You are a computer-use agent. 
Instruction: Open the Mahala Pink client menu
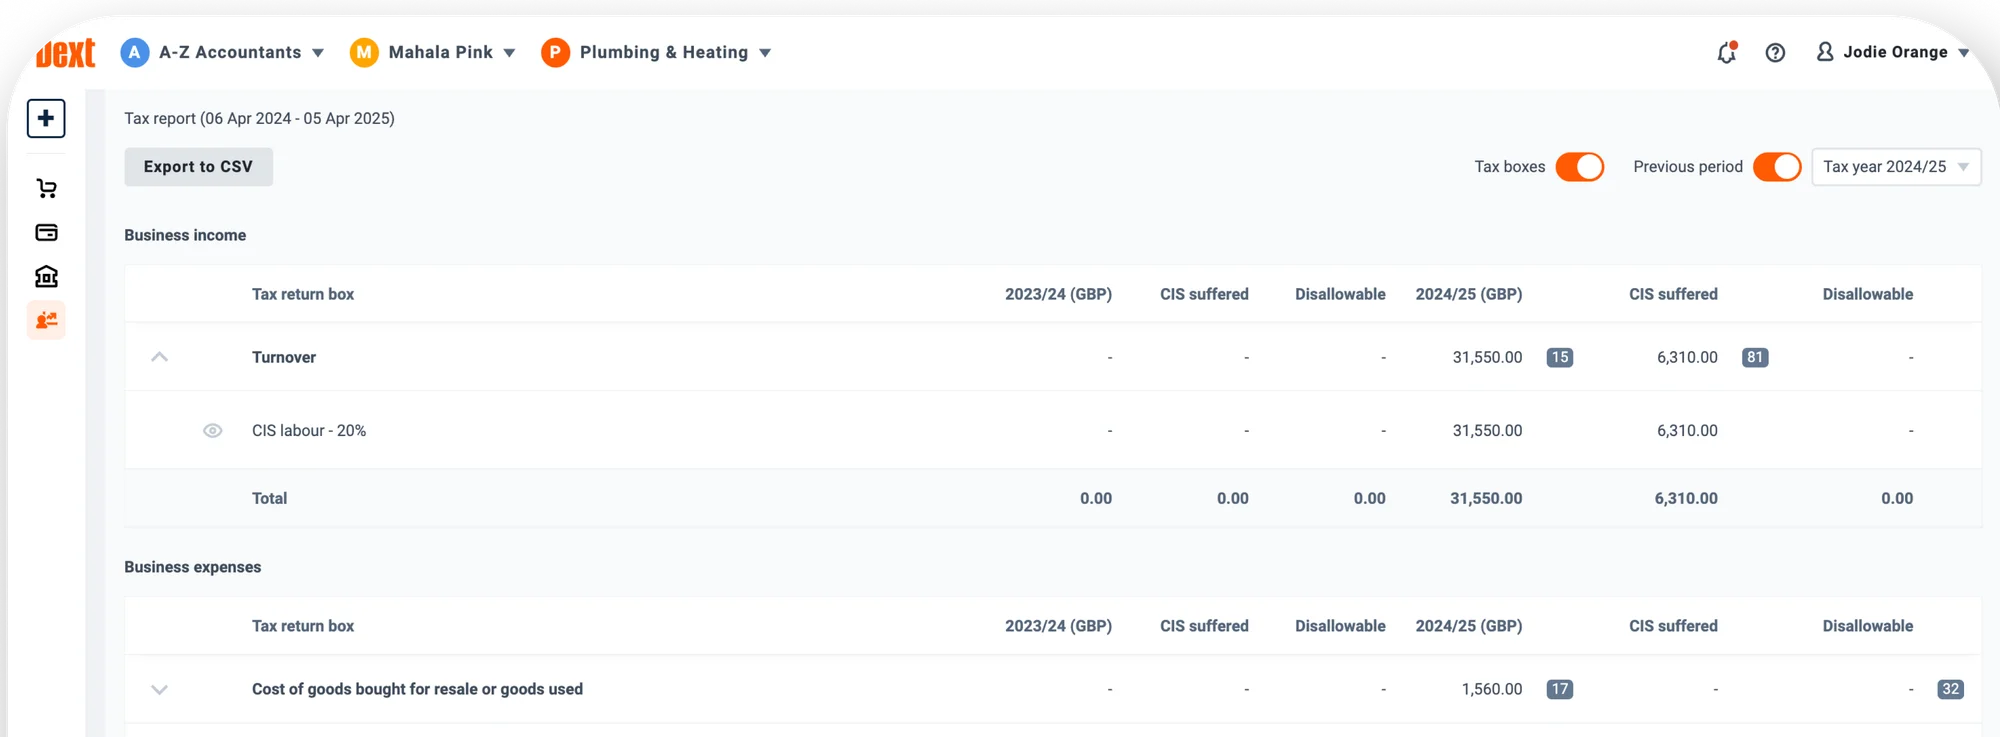point(432,52)
